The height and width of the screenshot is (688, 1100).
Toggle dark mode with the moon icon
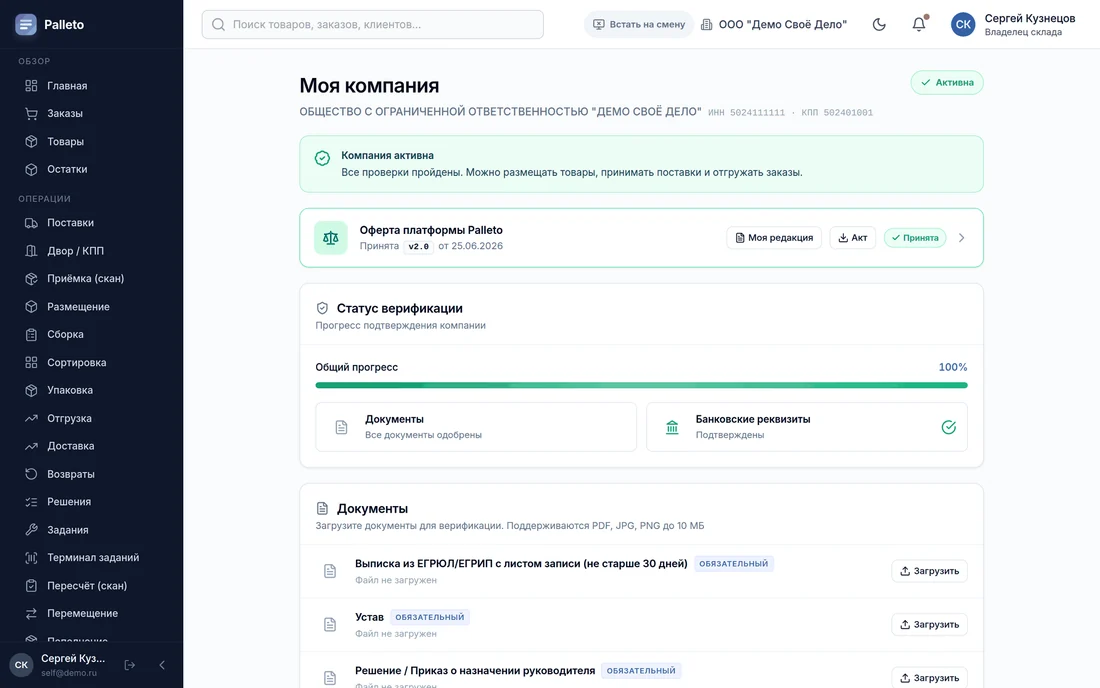[x=879, y=25]
